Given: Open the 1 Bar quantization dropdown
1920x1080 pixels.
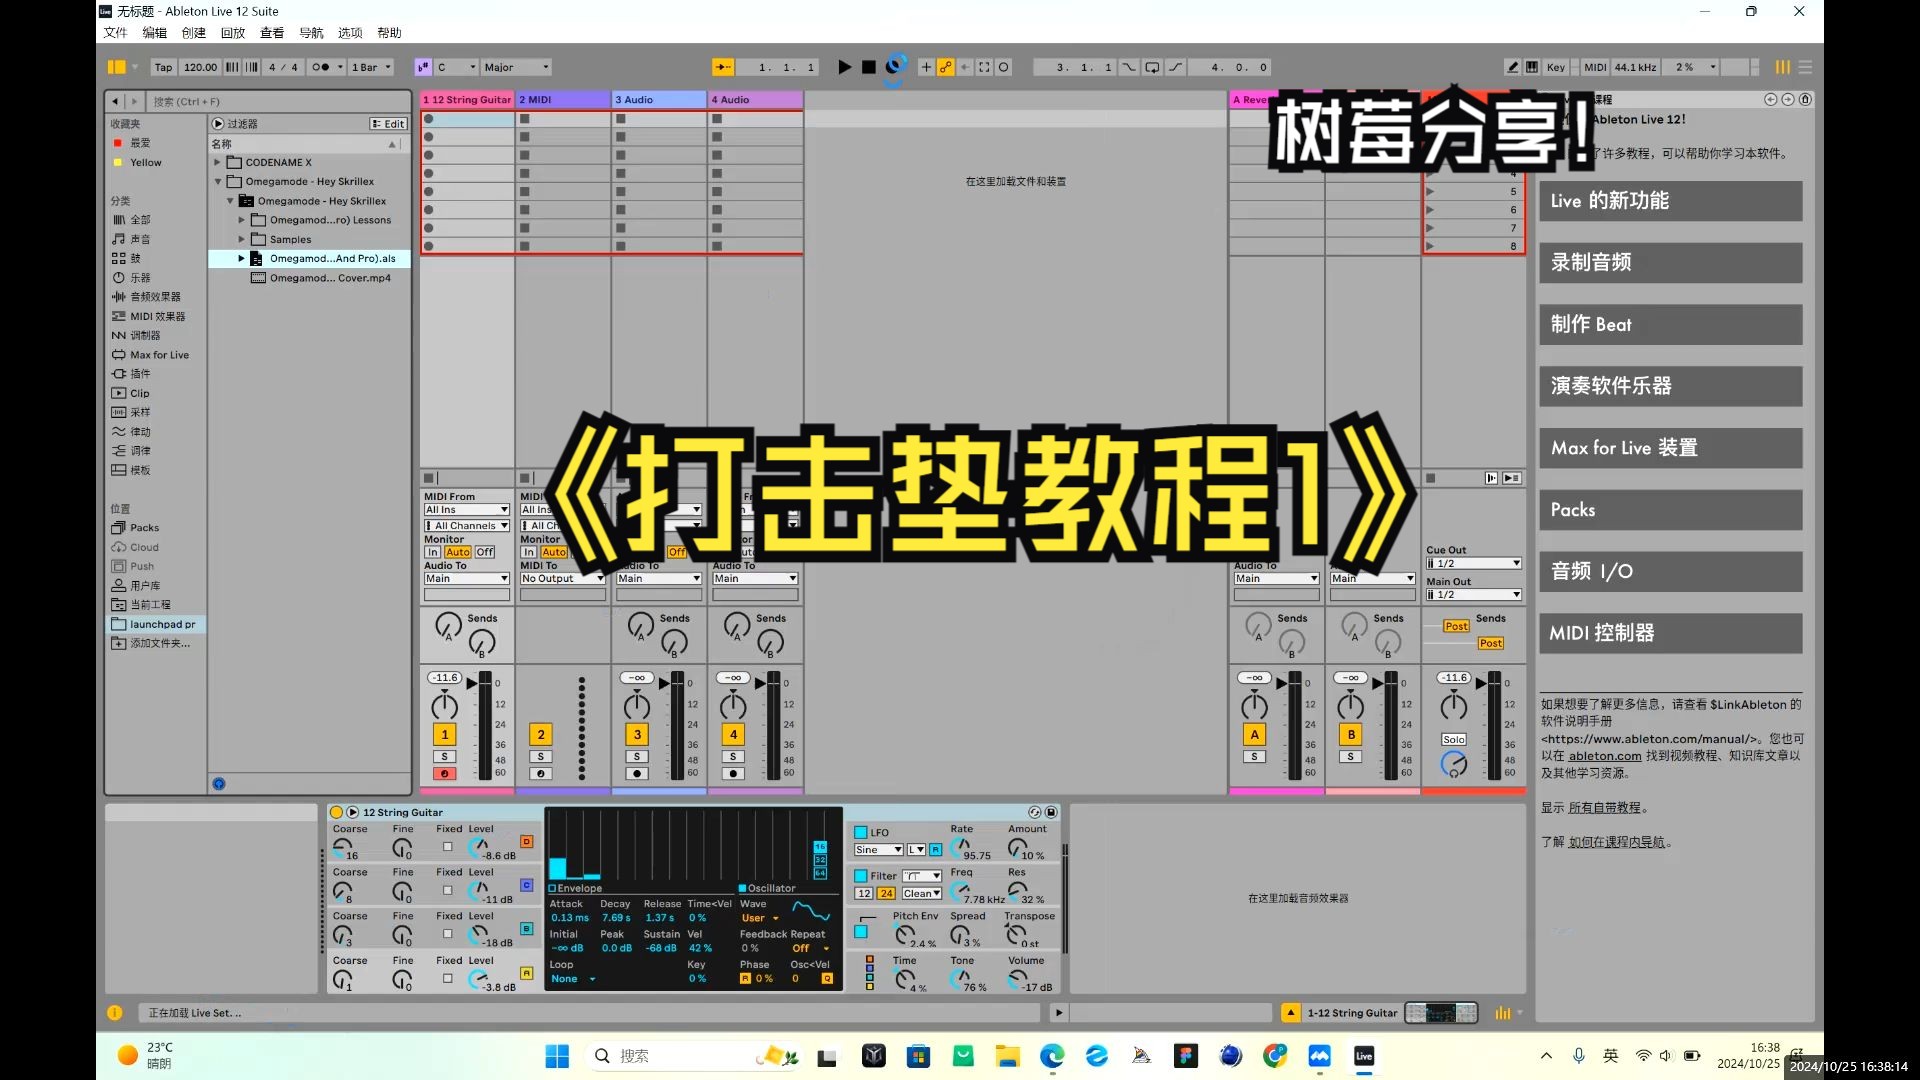Looking at the screenshot, I should pos(371,67).
